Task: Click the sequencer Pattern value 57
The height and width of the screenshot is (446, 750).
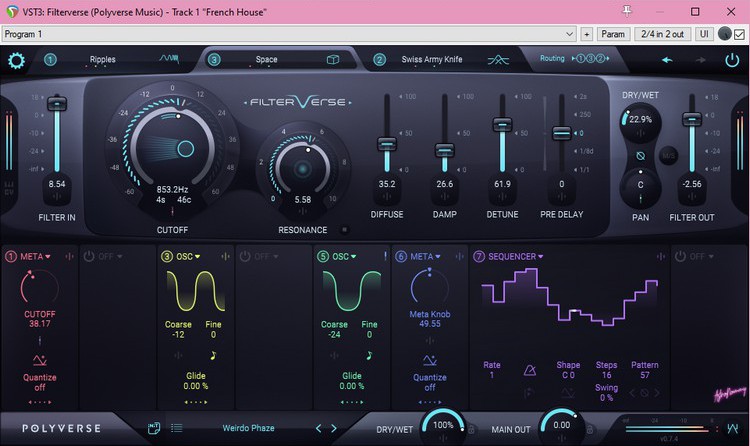Action: [x=645, y=375]
